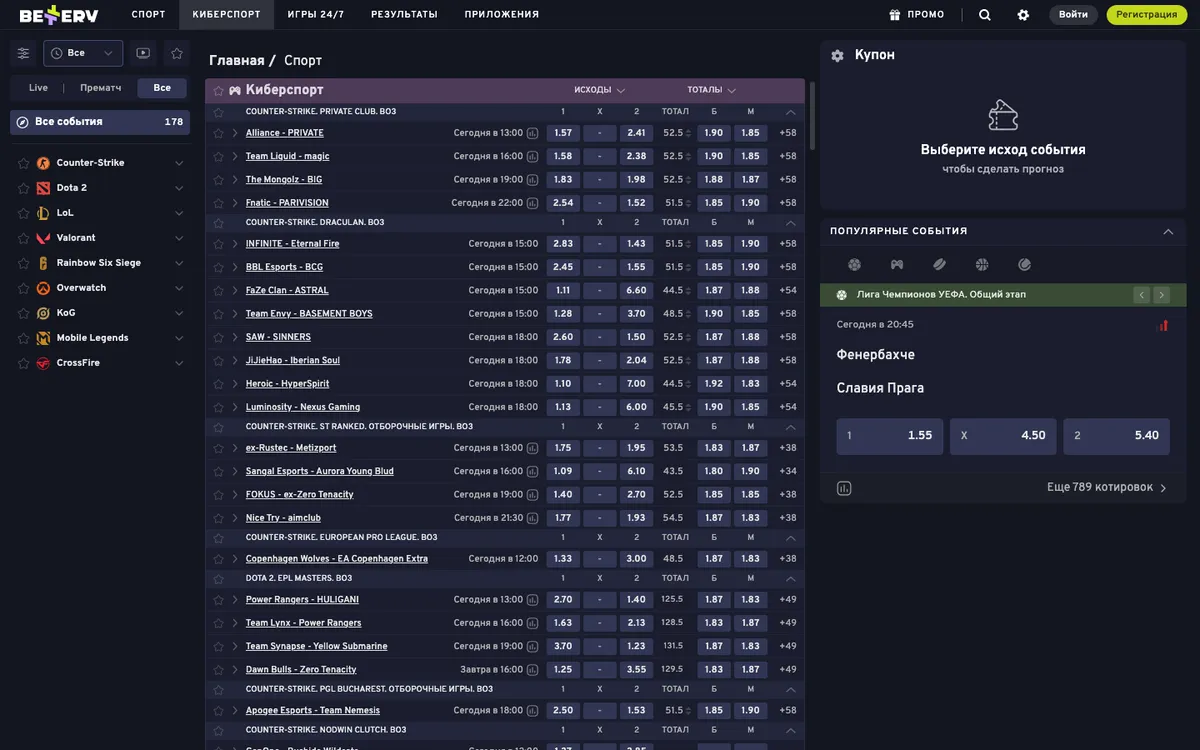Image resolution: width=1200 pixels, height=750 pixels.
Task: Open the ТОТАЛЫ market dropdown
Action: [711, 90]
